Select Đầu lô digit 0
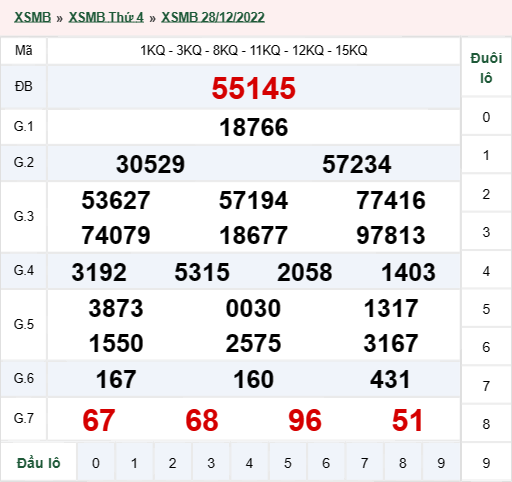 point(96,463)
